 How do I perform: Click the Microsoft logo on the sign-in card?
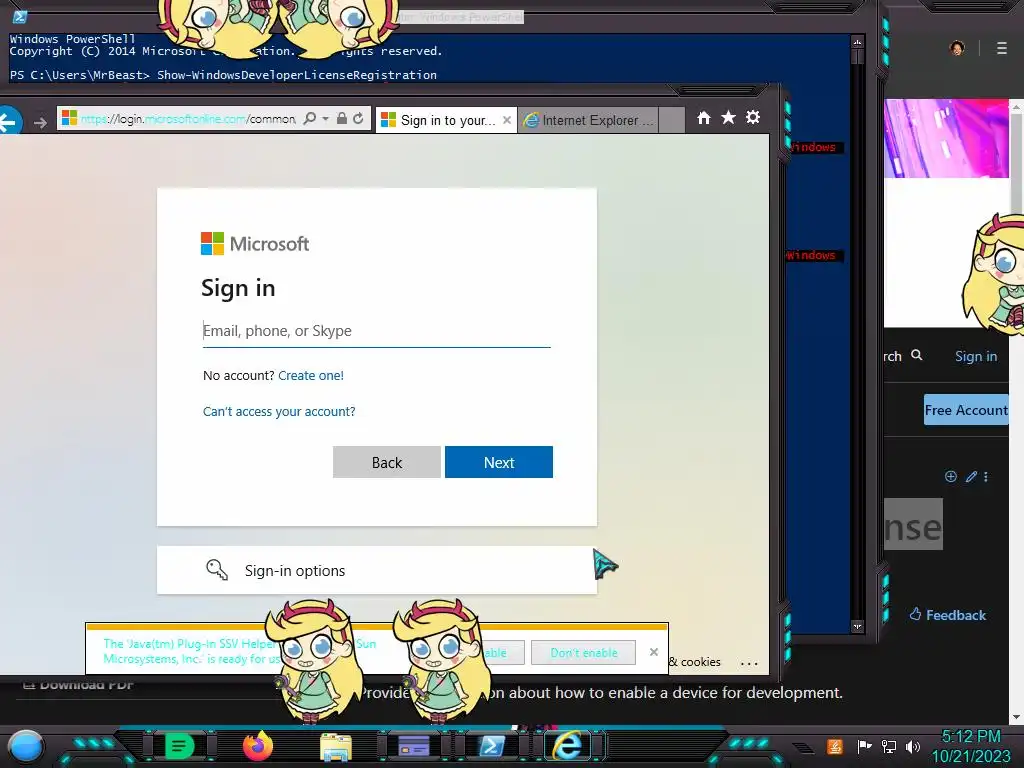pos(255,244)
